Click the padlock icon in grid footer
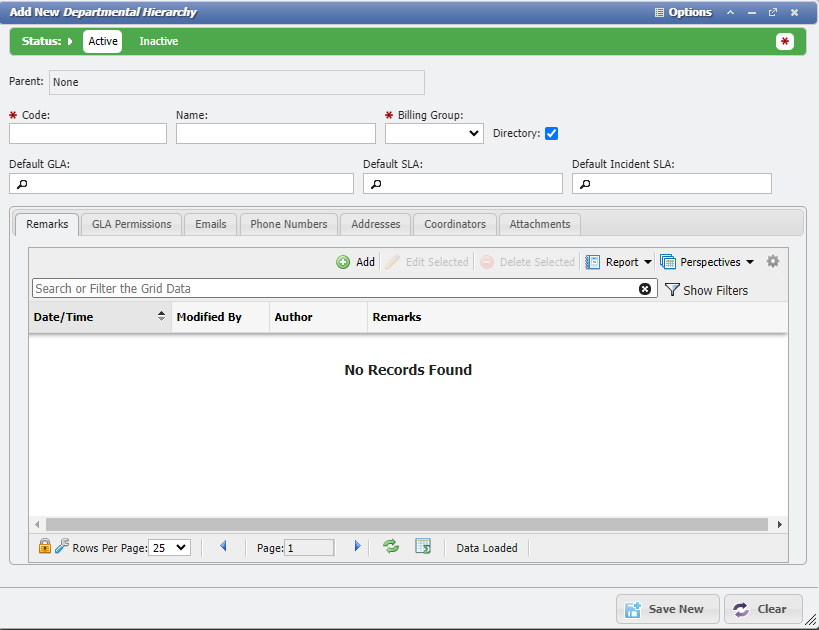The image size is (819, 630). pyautogui.click(x=44, y=547)
